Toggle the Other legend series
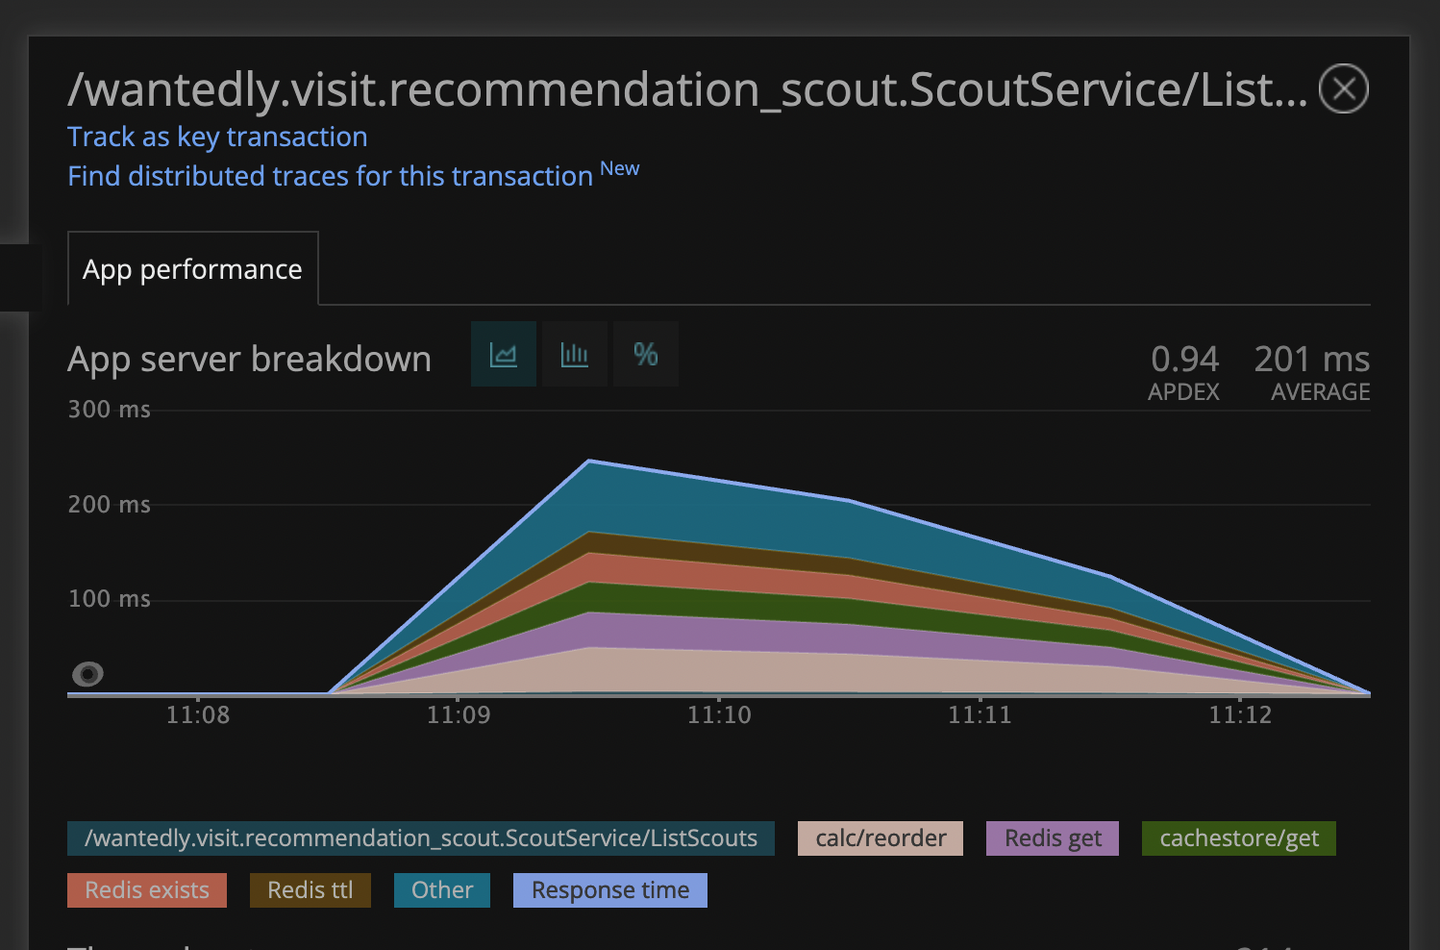This screenshot has height=950, width=1440. [442, 890]
